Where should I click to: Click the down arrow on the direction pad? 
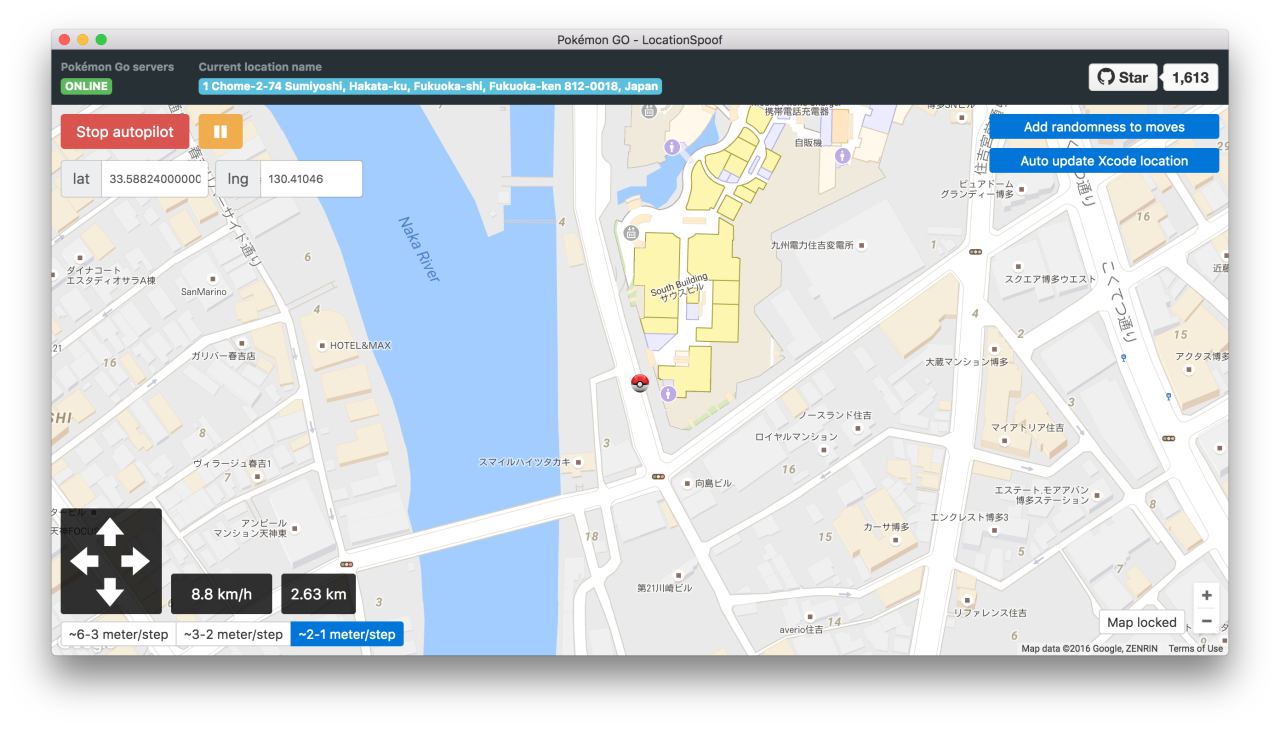(x=110, y=593)
